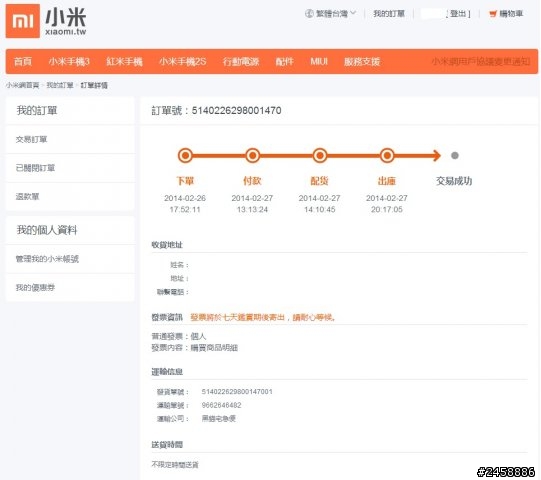The width and height of the screenshot is (541, 480).
Task: Click the 13:13:24 payment timestamp
Action: [252, 209]
